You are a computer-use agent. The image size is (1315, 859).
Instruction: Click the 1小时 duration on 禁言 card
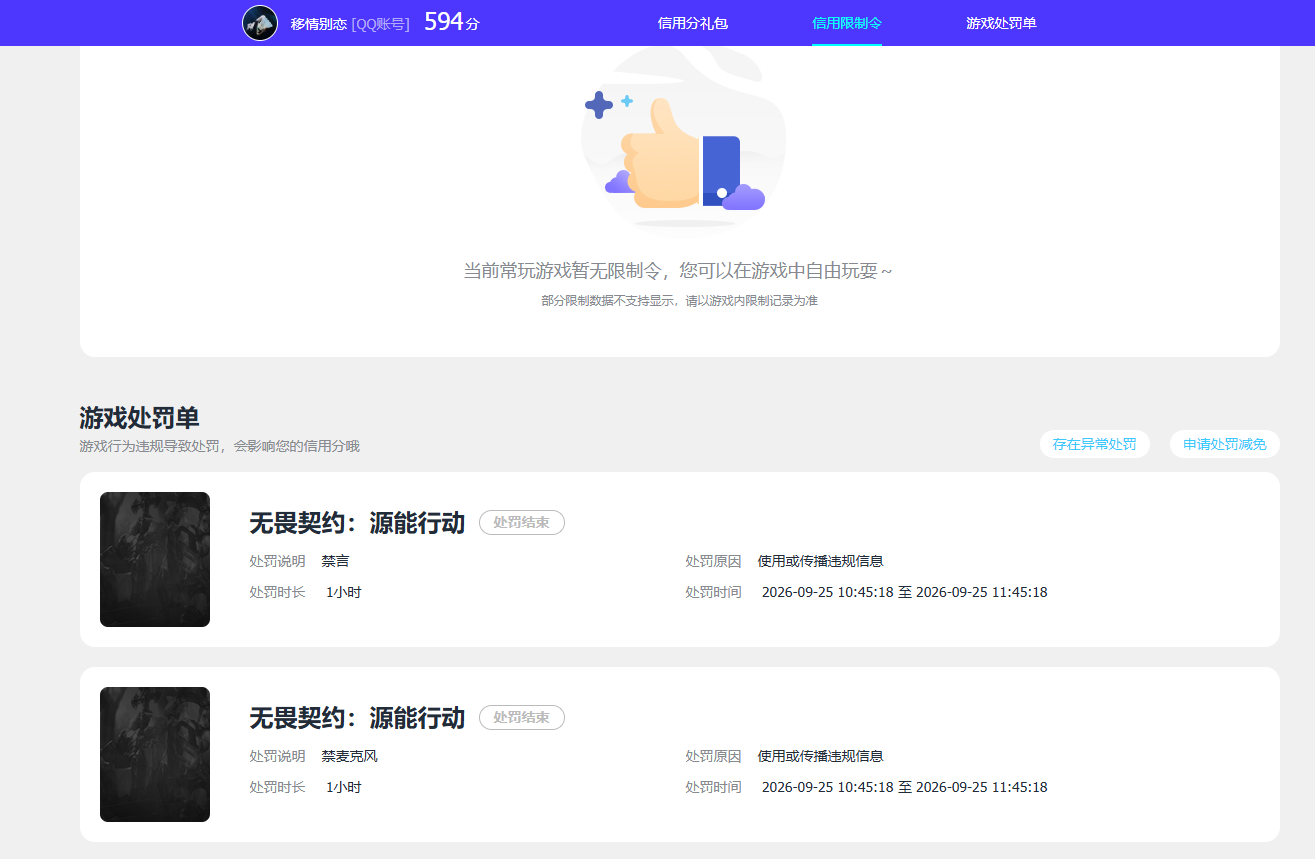[x=344, y=592]
